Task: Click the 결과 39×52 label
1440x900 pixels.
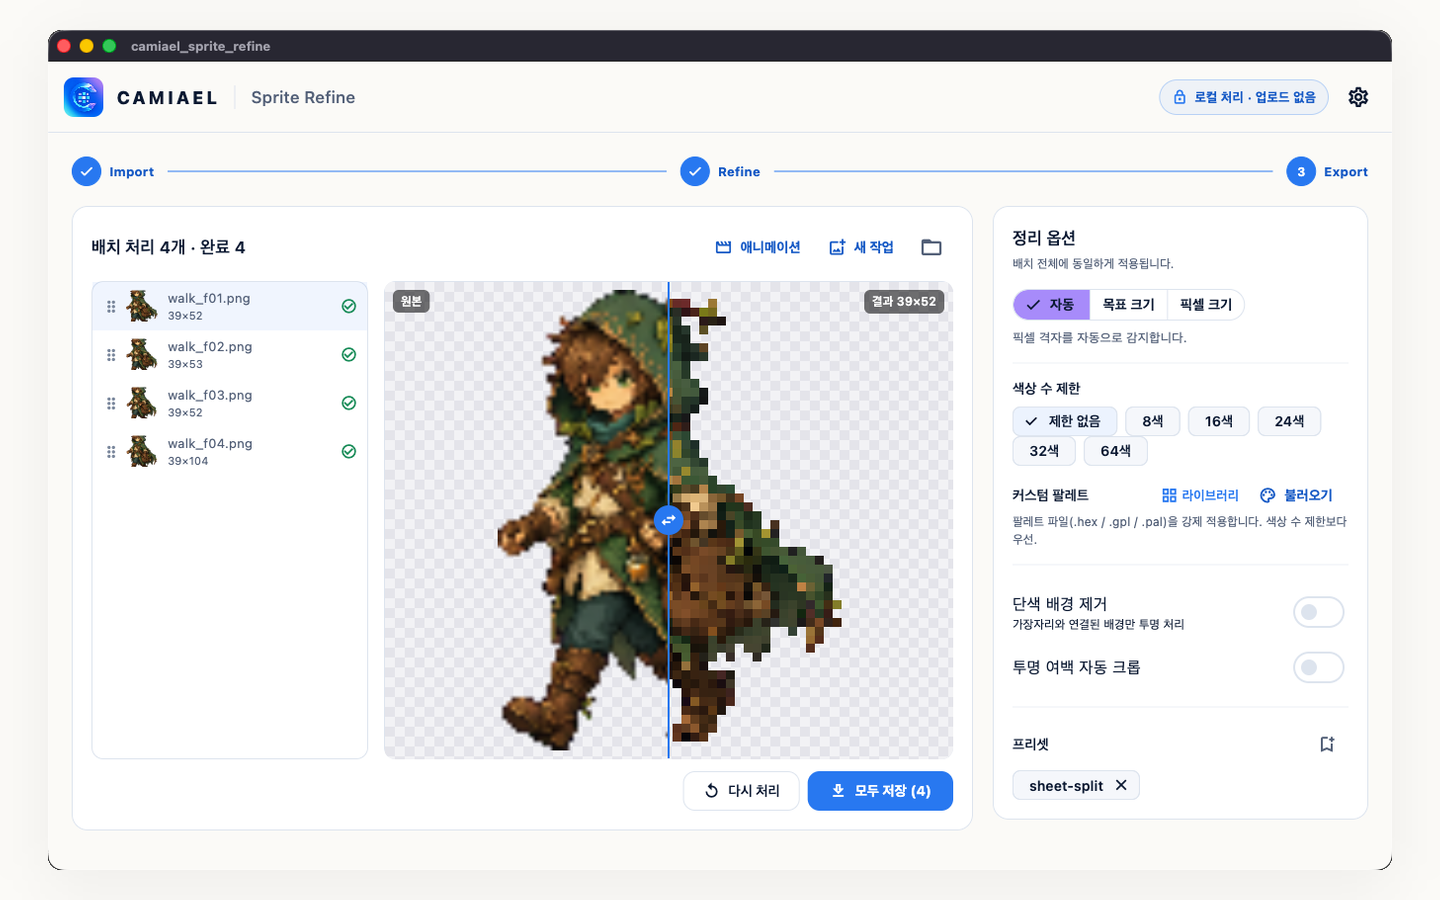Action: click(904, 301)
